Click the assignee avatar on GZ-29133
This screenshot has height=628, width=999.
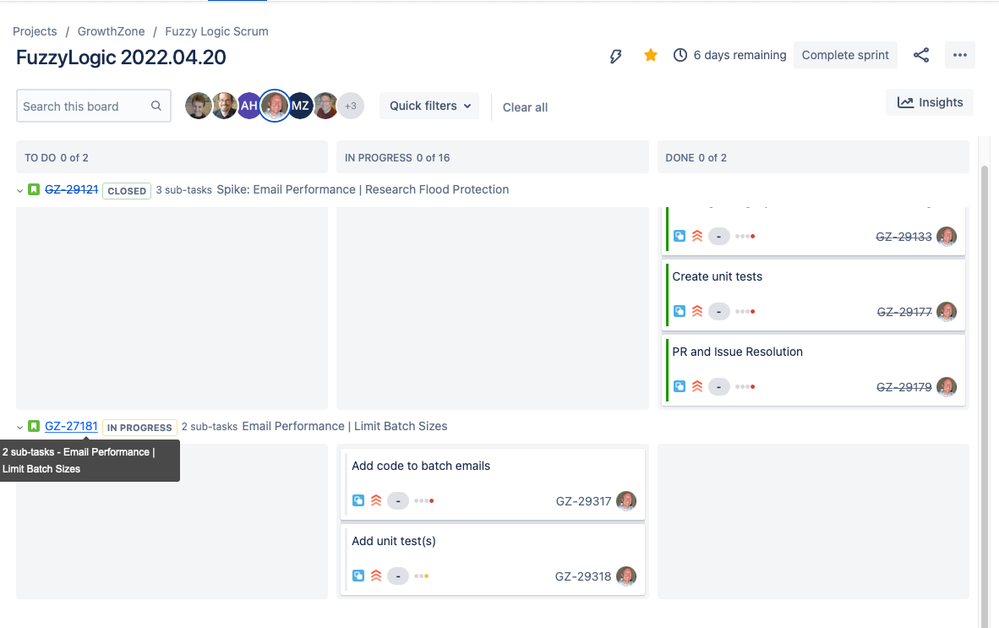point(946,236)
